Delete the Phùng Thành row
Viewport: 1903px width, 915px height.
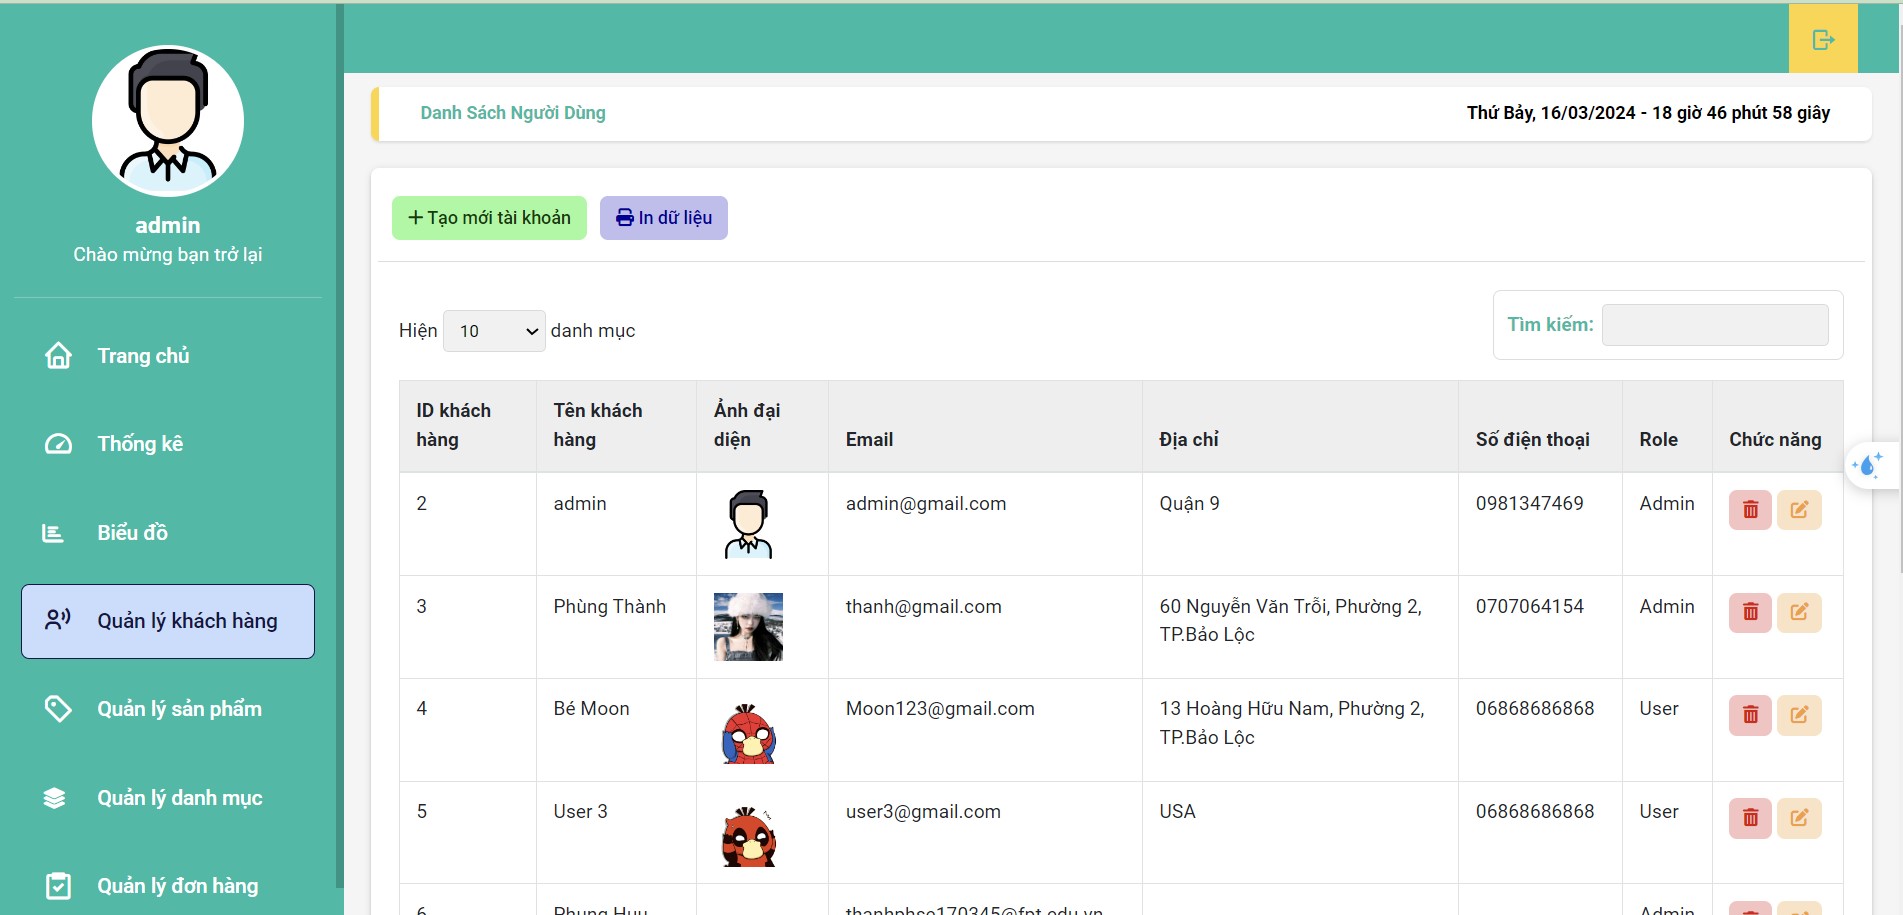[x=1750, y=612]
